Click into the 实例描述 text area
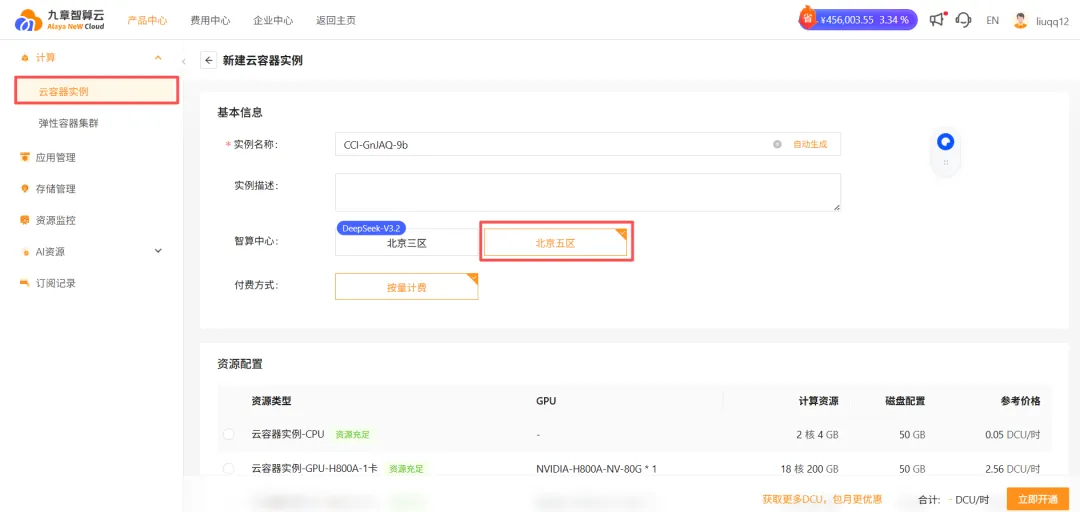 tap(587, 192)
